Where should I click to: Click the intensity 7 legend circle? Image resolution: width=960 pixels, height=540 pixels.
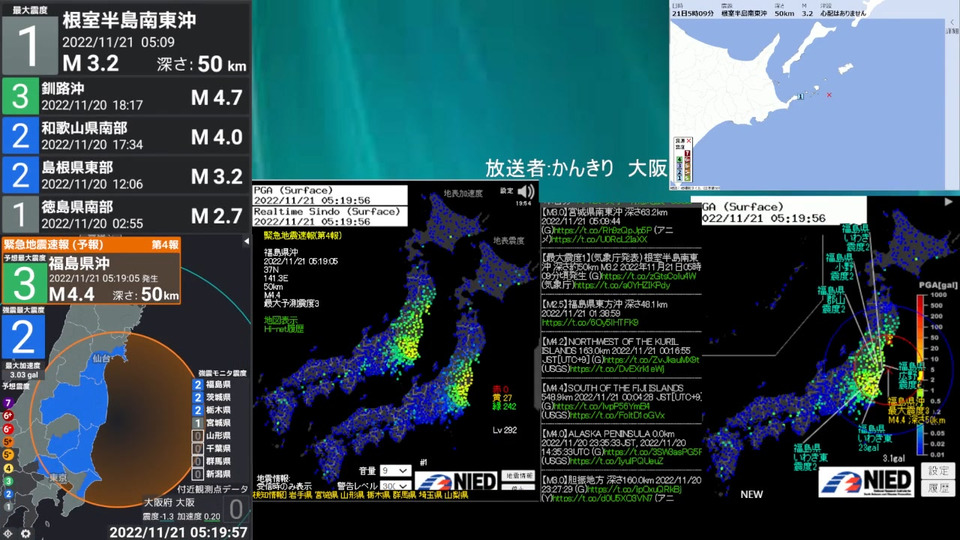[x=8, y=403]
